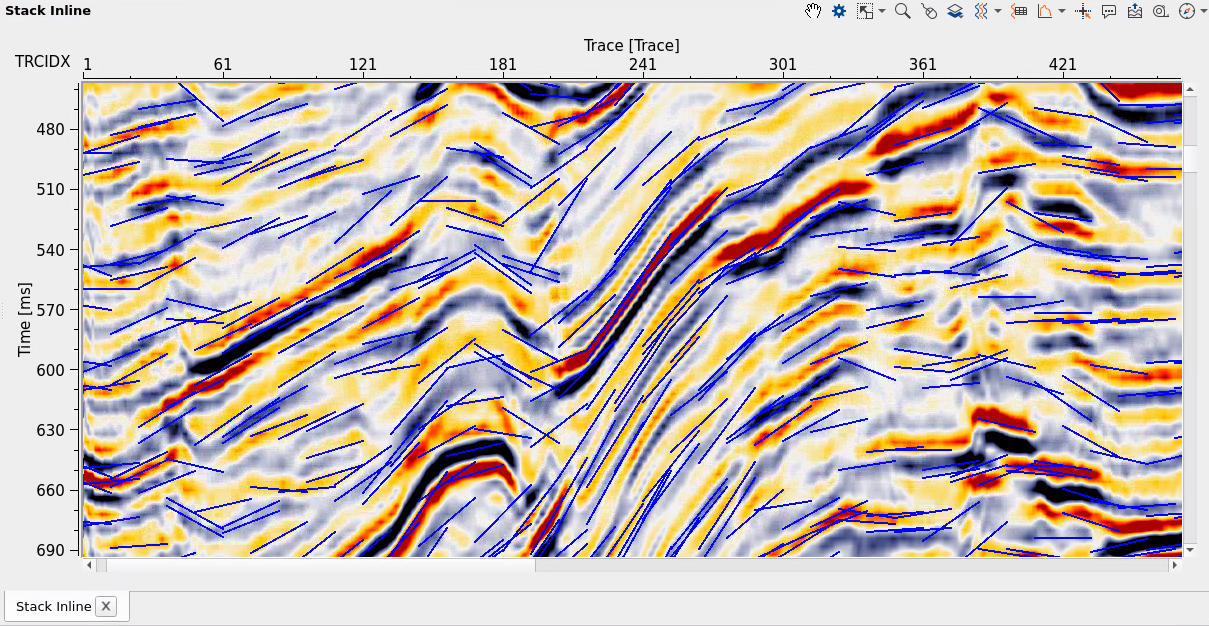This screenshot has height=626, width=1209.
Task: Show the spectrum graph icon
Action: pos(1045,11)
